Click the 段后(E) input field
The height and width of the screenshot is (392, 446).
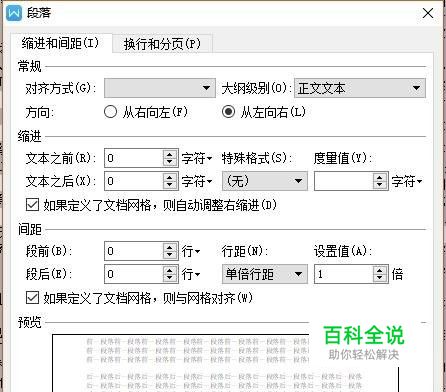point(134,274)
